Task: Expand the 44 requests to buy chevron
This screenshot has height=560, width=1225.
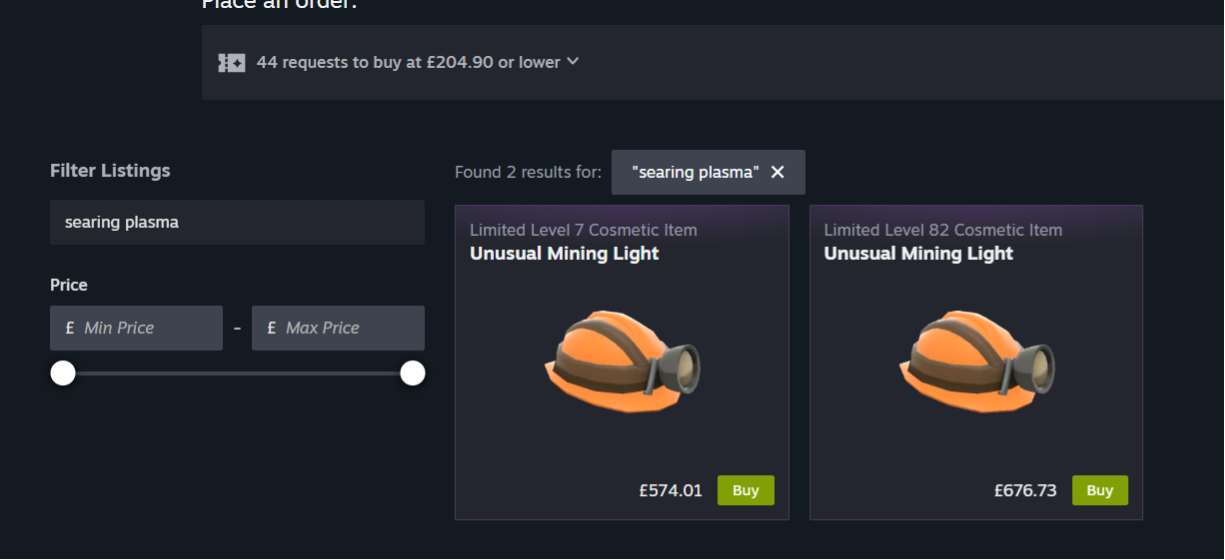Action: click(573, 61)
